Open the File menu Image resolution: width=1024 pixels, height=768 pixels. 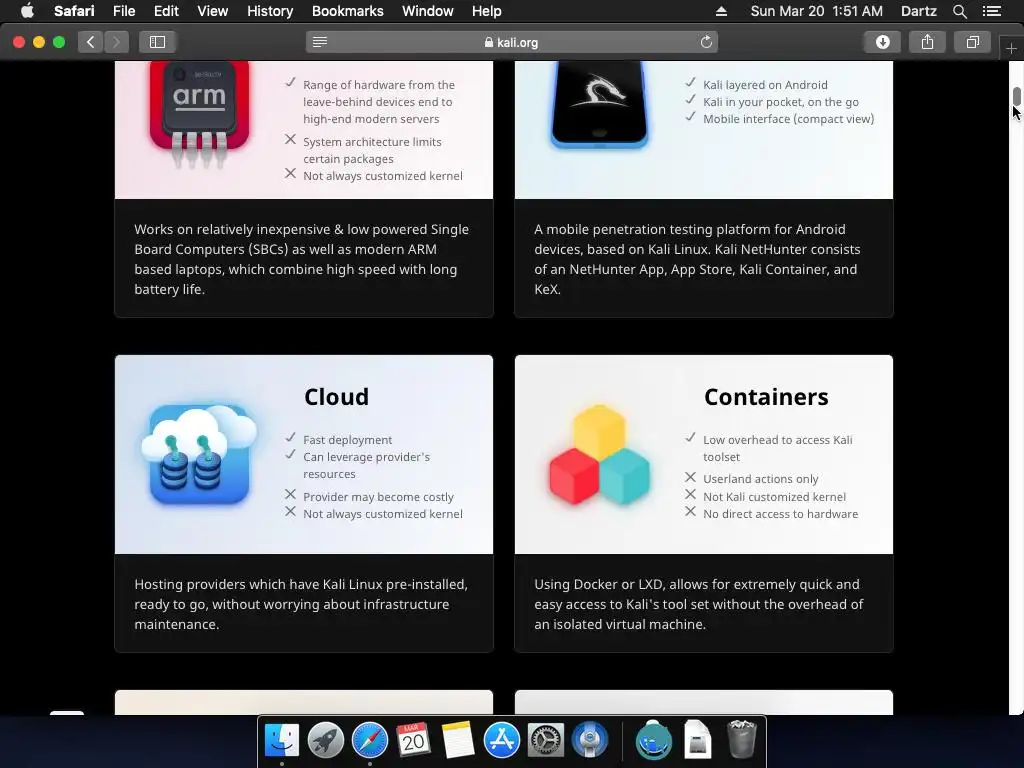click(x=124, y=11)
